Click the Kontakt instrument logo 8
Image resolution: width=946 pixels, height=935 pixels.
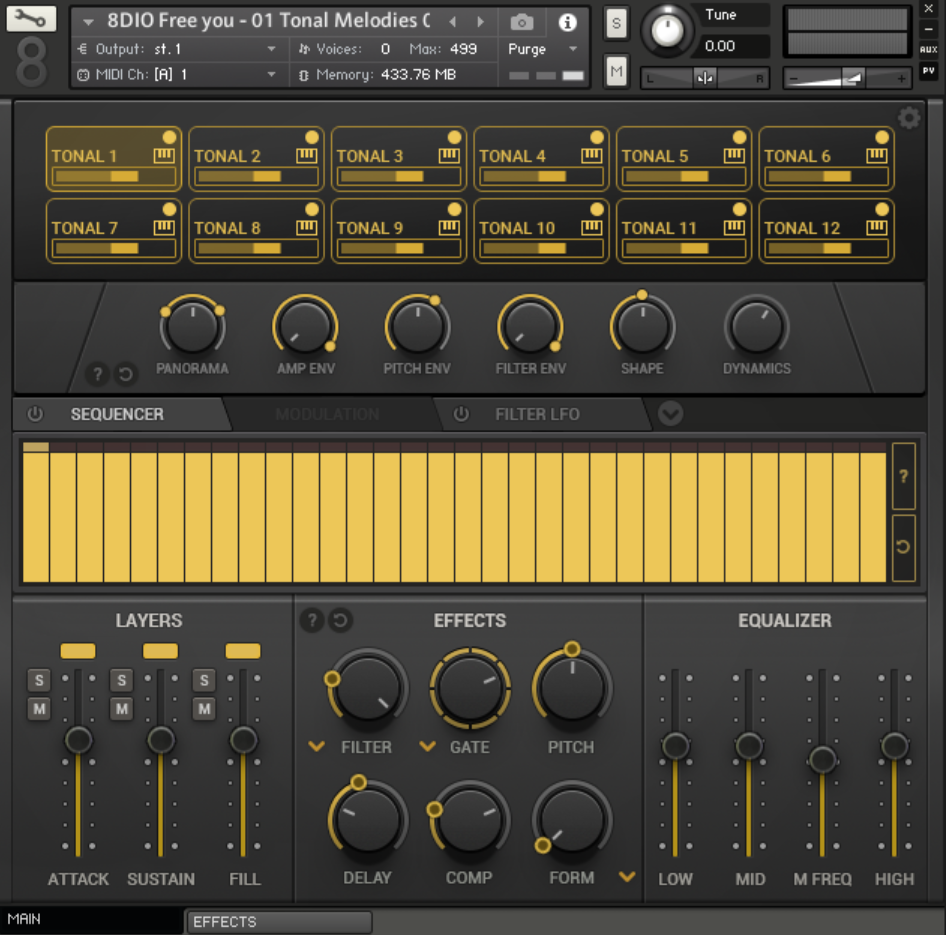click(x=31, y=62)
